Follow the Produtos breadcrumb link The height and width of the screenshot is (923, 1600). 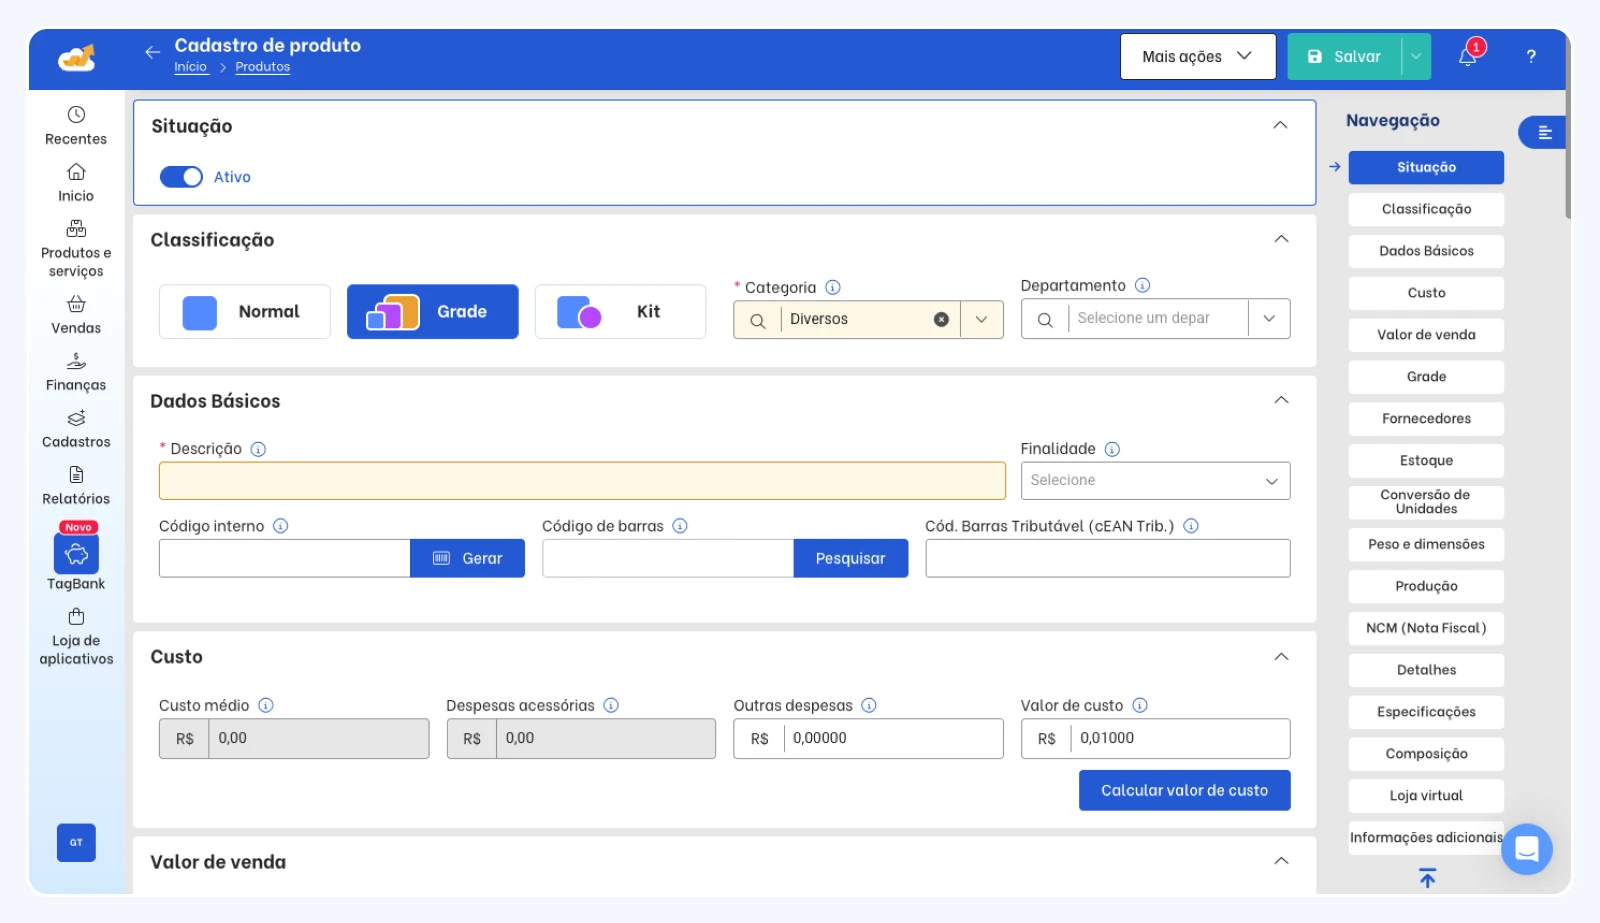tap(263, 67)
